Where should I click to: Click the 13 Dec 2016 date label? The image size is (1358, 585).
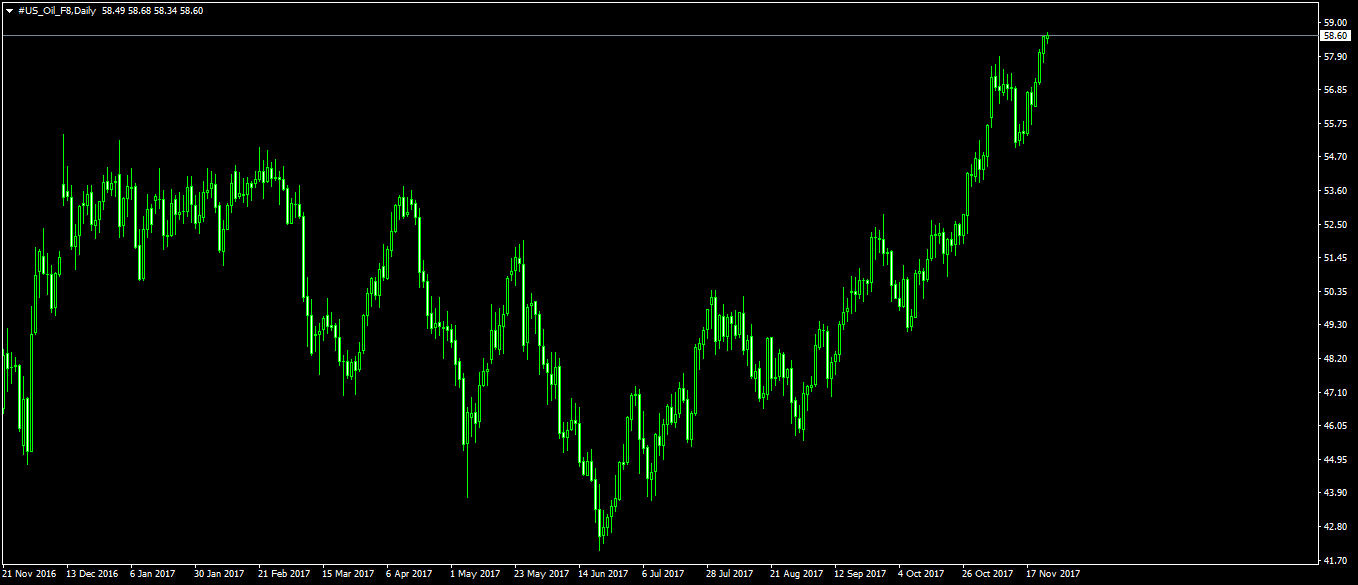tap(93, 574)
